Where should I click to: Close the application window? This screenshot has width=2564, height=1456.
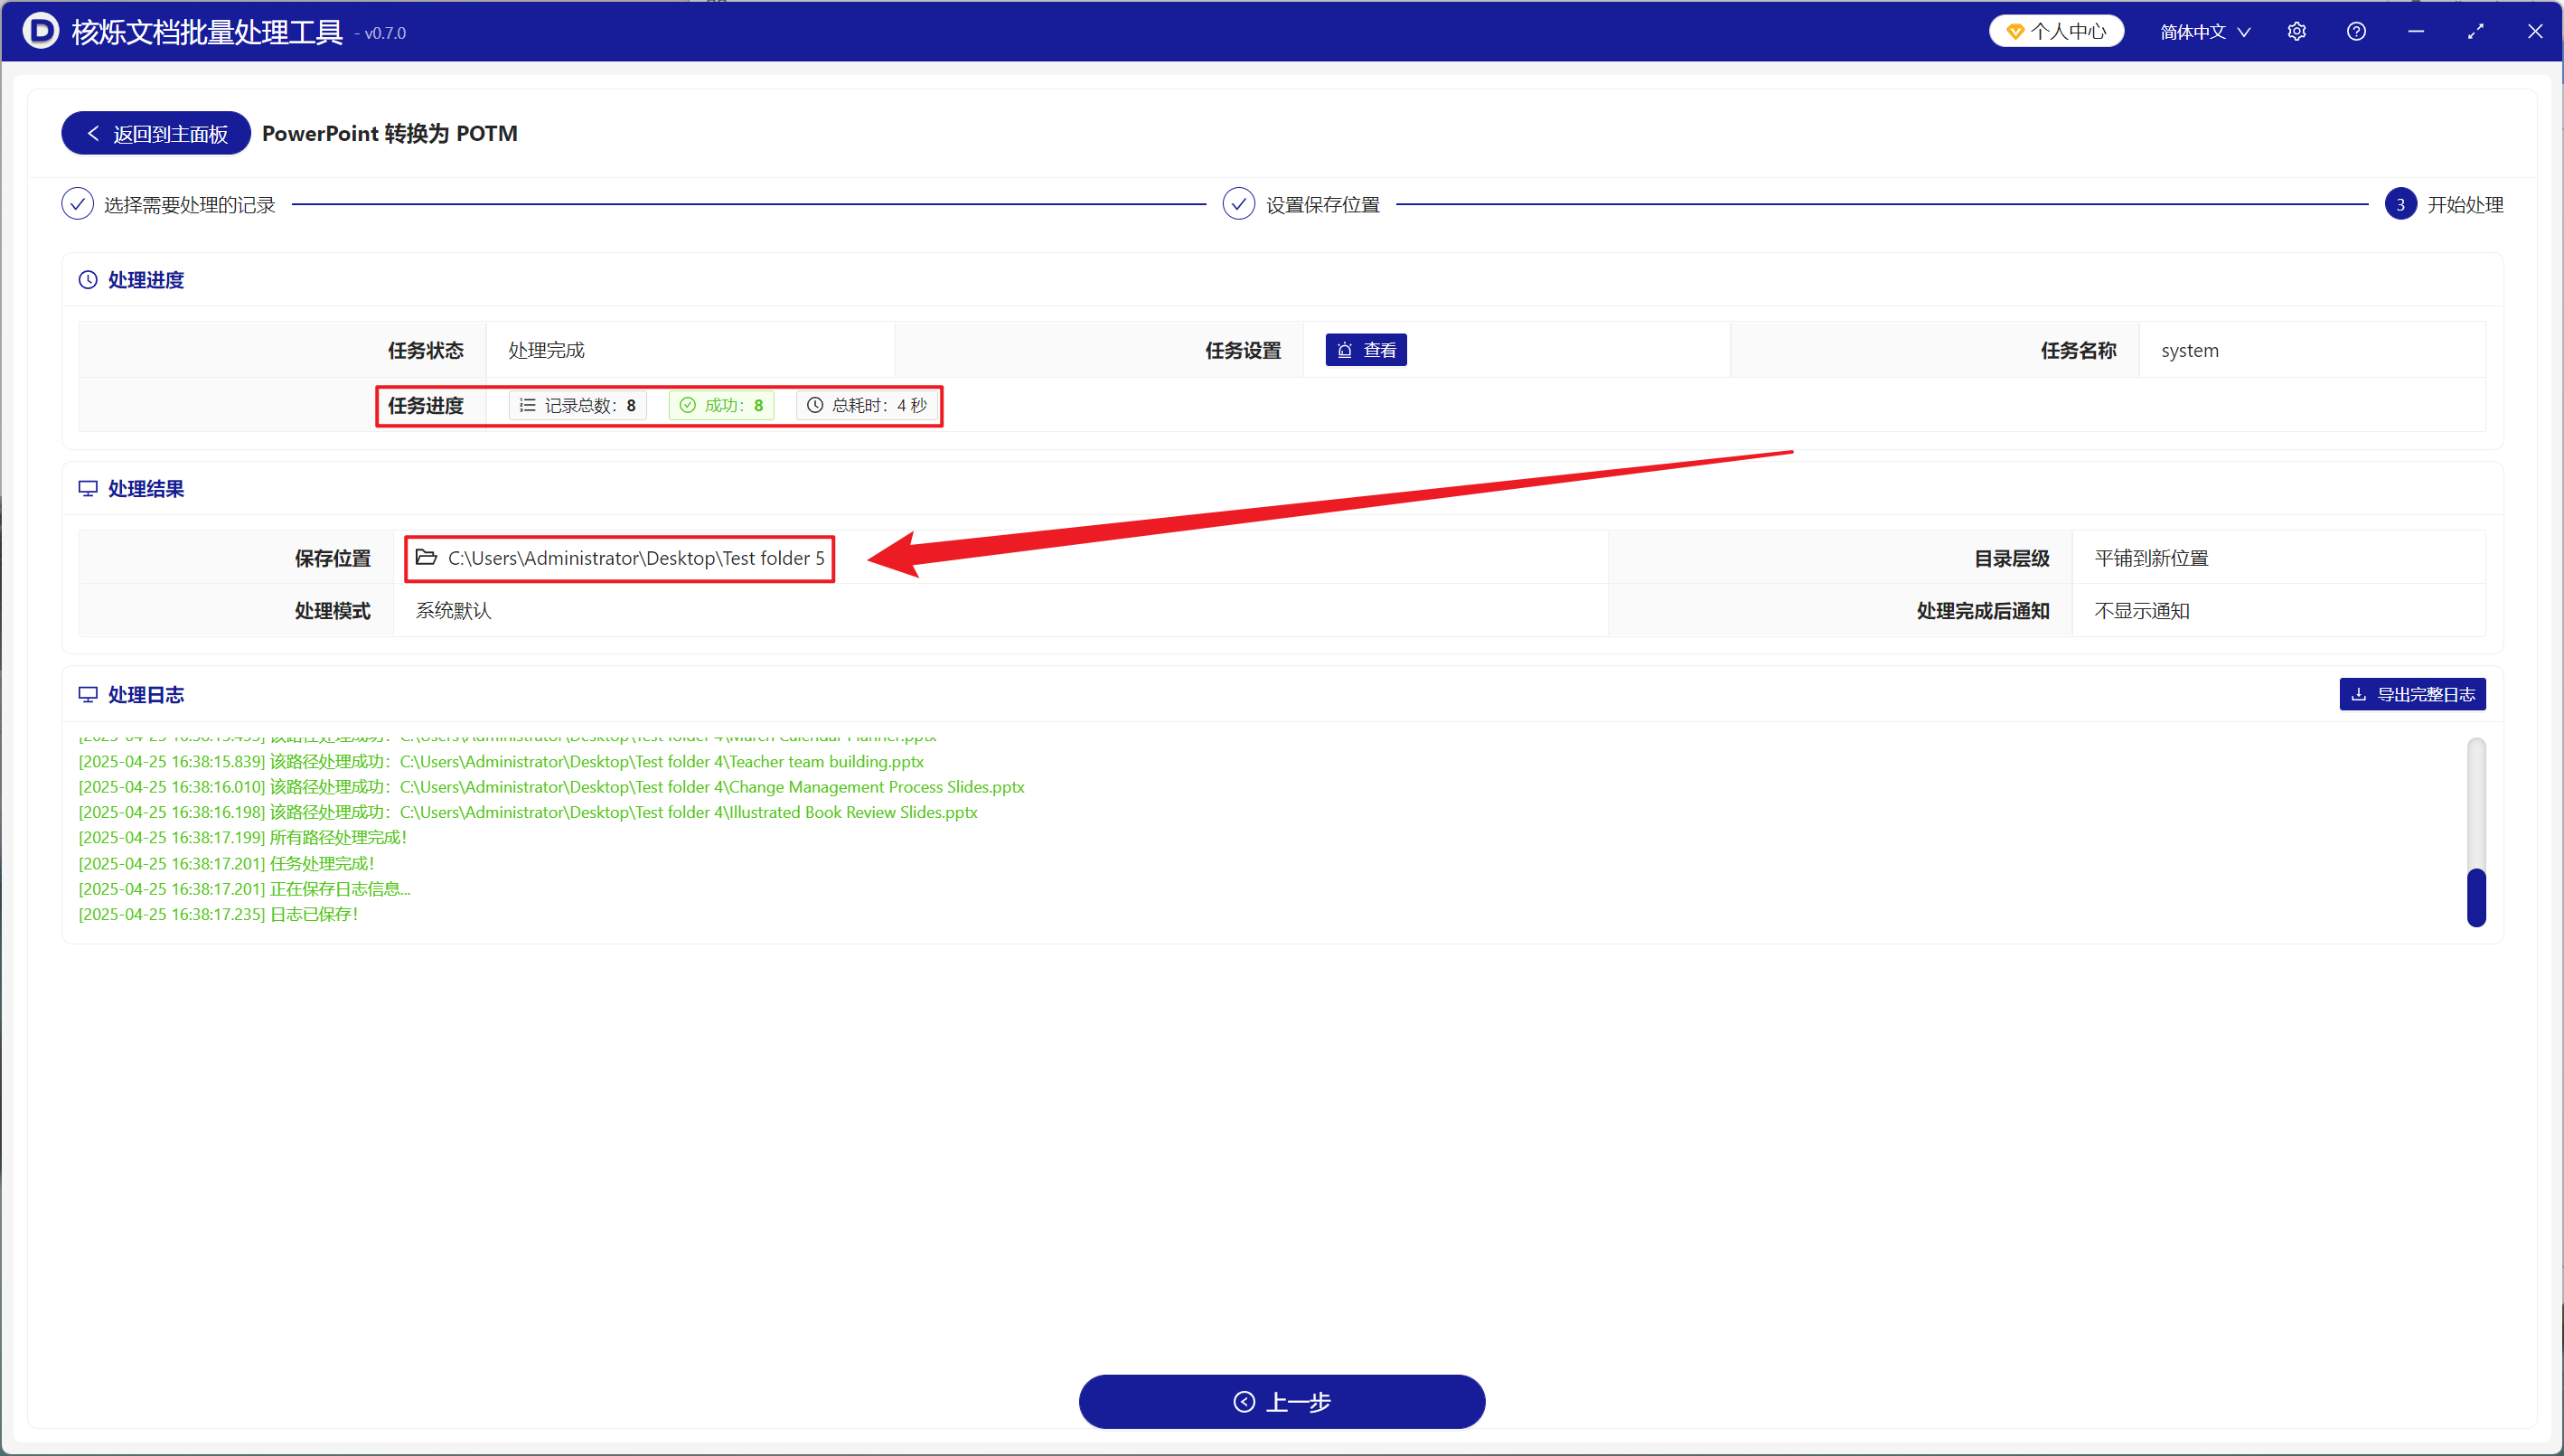(x=2535, y=31)
